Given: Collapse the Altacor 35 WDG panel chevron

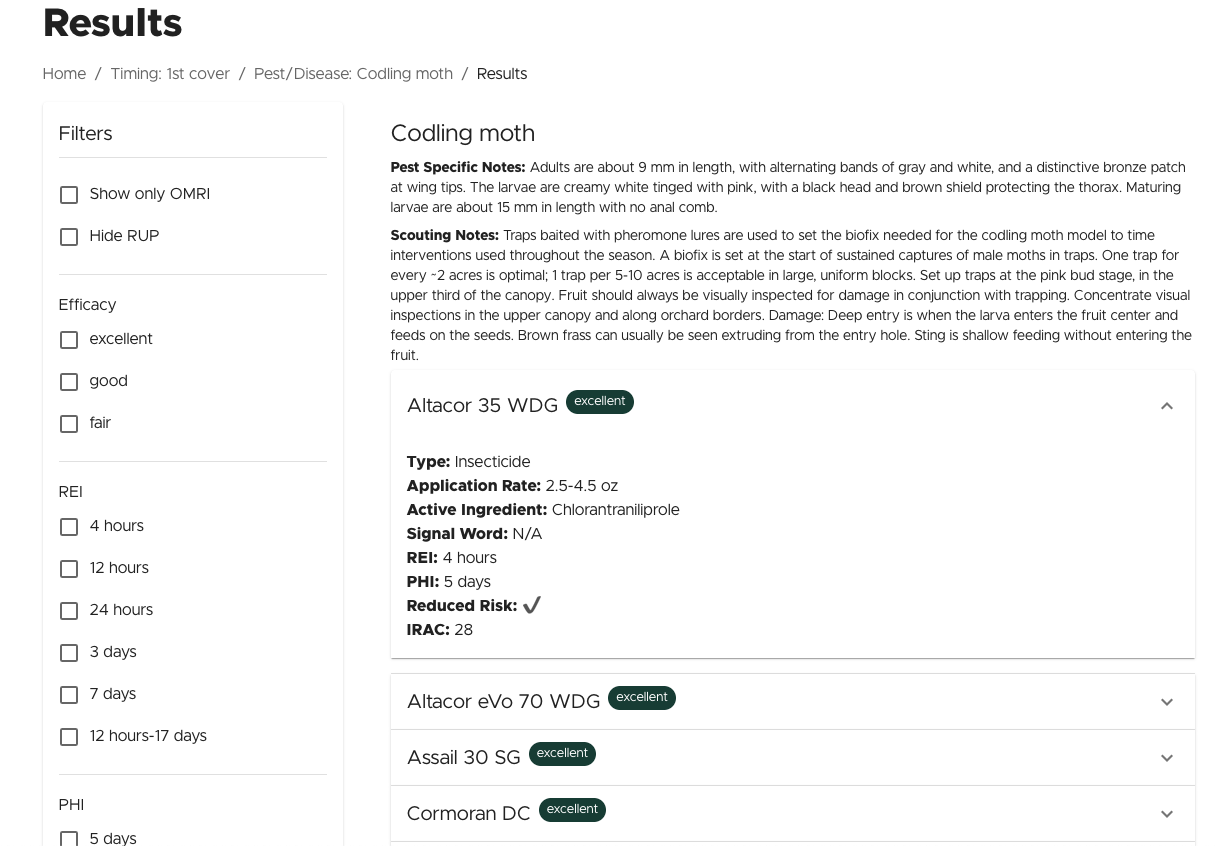Looking at the screenshot, I should click(1166, 406).
